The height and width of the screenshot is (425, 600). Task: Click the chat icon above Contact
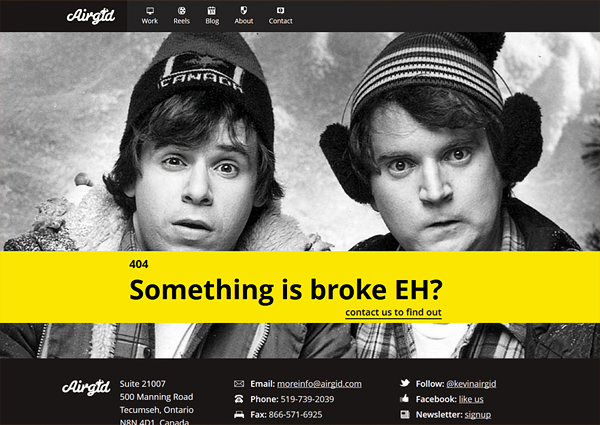[280, 11]
